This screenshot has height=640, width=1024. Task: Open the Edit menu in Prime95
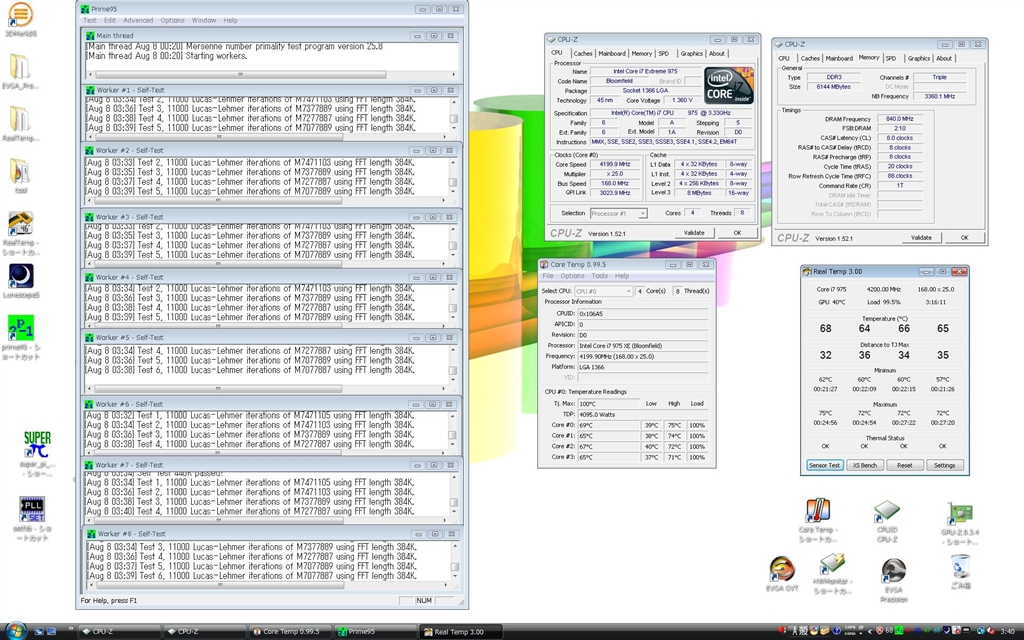[x=110, y=20]
